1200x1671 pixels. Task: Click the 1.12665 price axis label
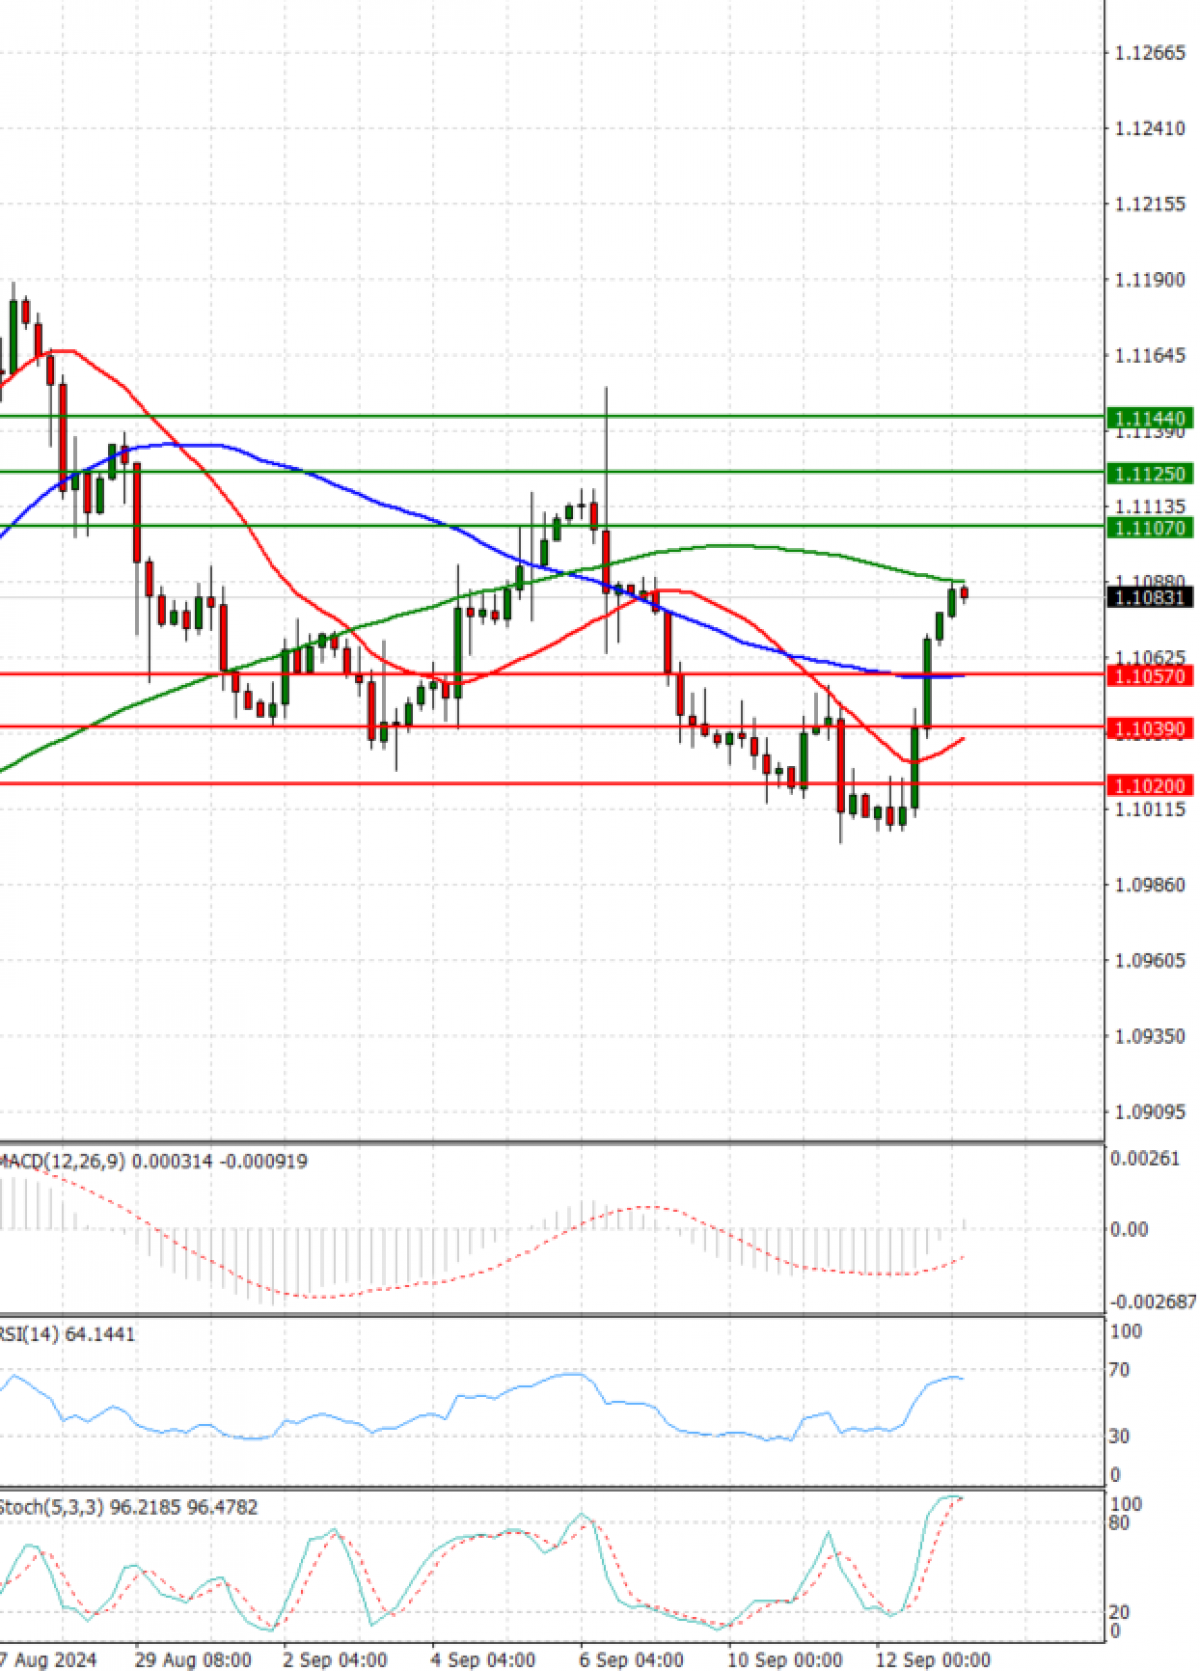click(1150, 53)
